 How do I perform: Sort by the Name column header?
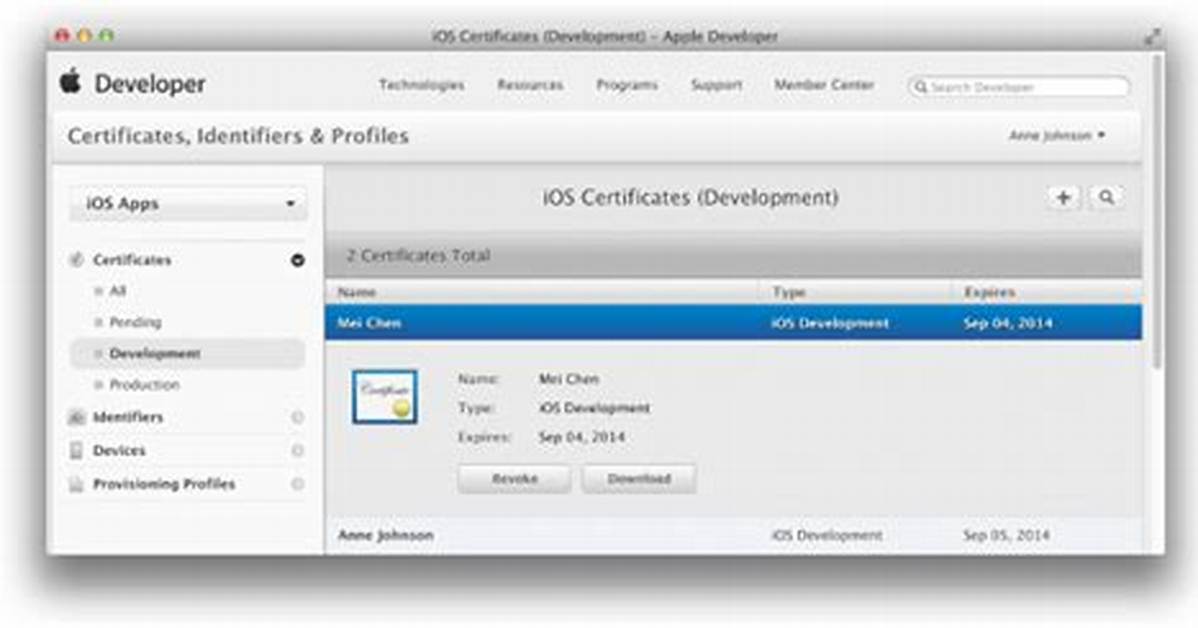coord(357,293)
